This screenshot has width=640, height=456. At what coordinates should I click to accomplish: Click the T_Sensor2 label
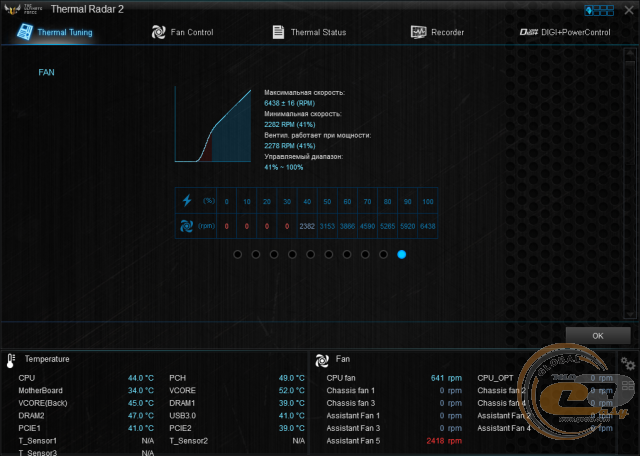189,441
